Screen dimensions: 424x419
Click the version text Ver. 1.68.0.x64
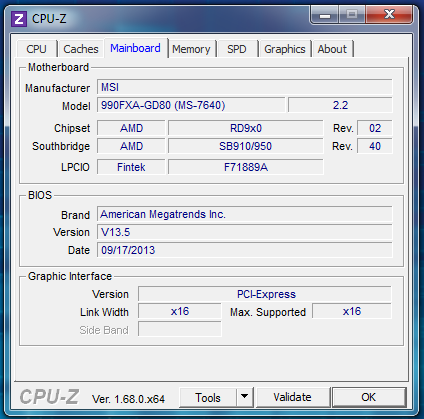[128, 399]
